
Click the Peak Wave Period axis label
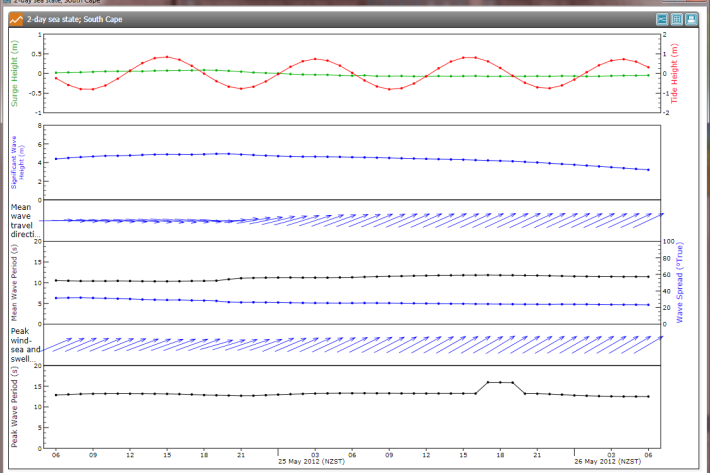(x=16, y=406)
